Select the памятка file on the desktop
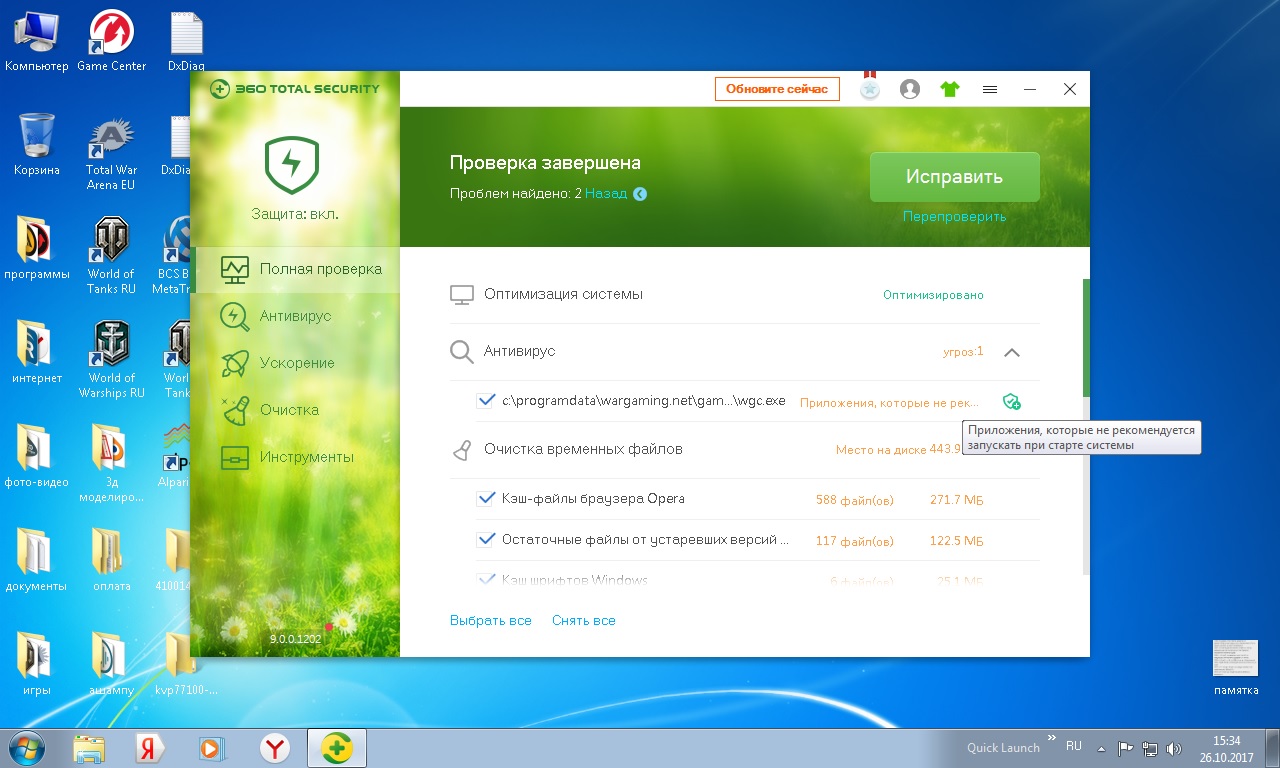 pos(1236,668)
